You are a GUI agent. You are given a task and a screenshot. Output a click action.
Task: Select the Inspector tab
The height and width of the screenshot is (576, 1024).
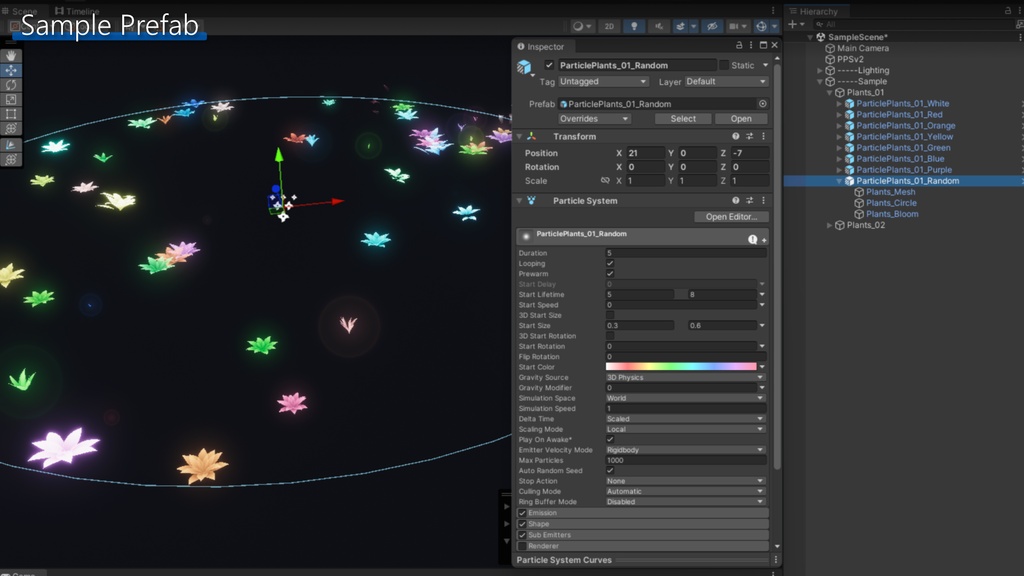(x=541, y=46)
